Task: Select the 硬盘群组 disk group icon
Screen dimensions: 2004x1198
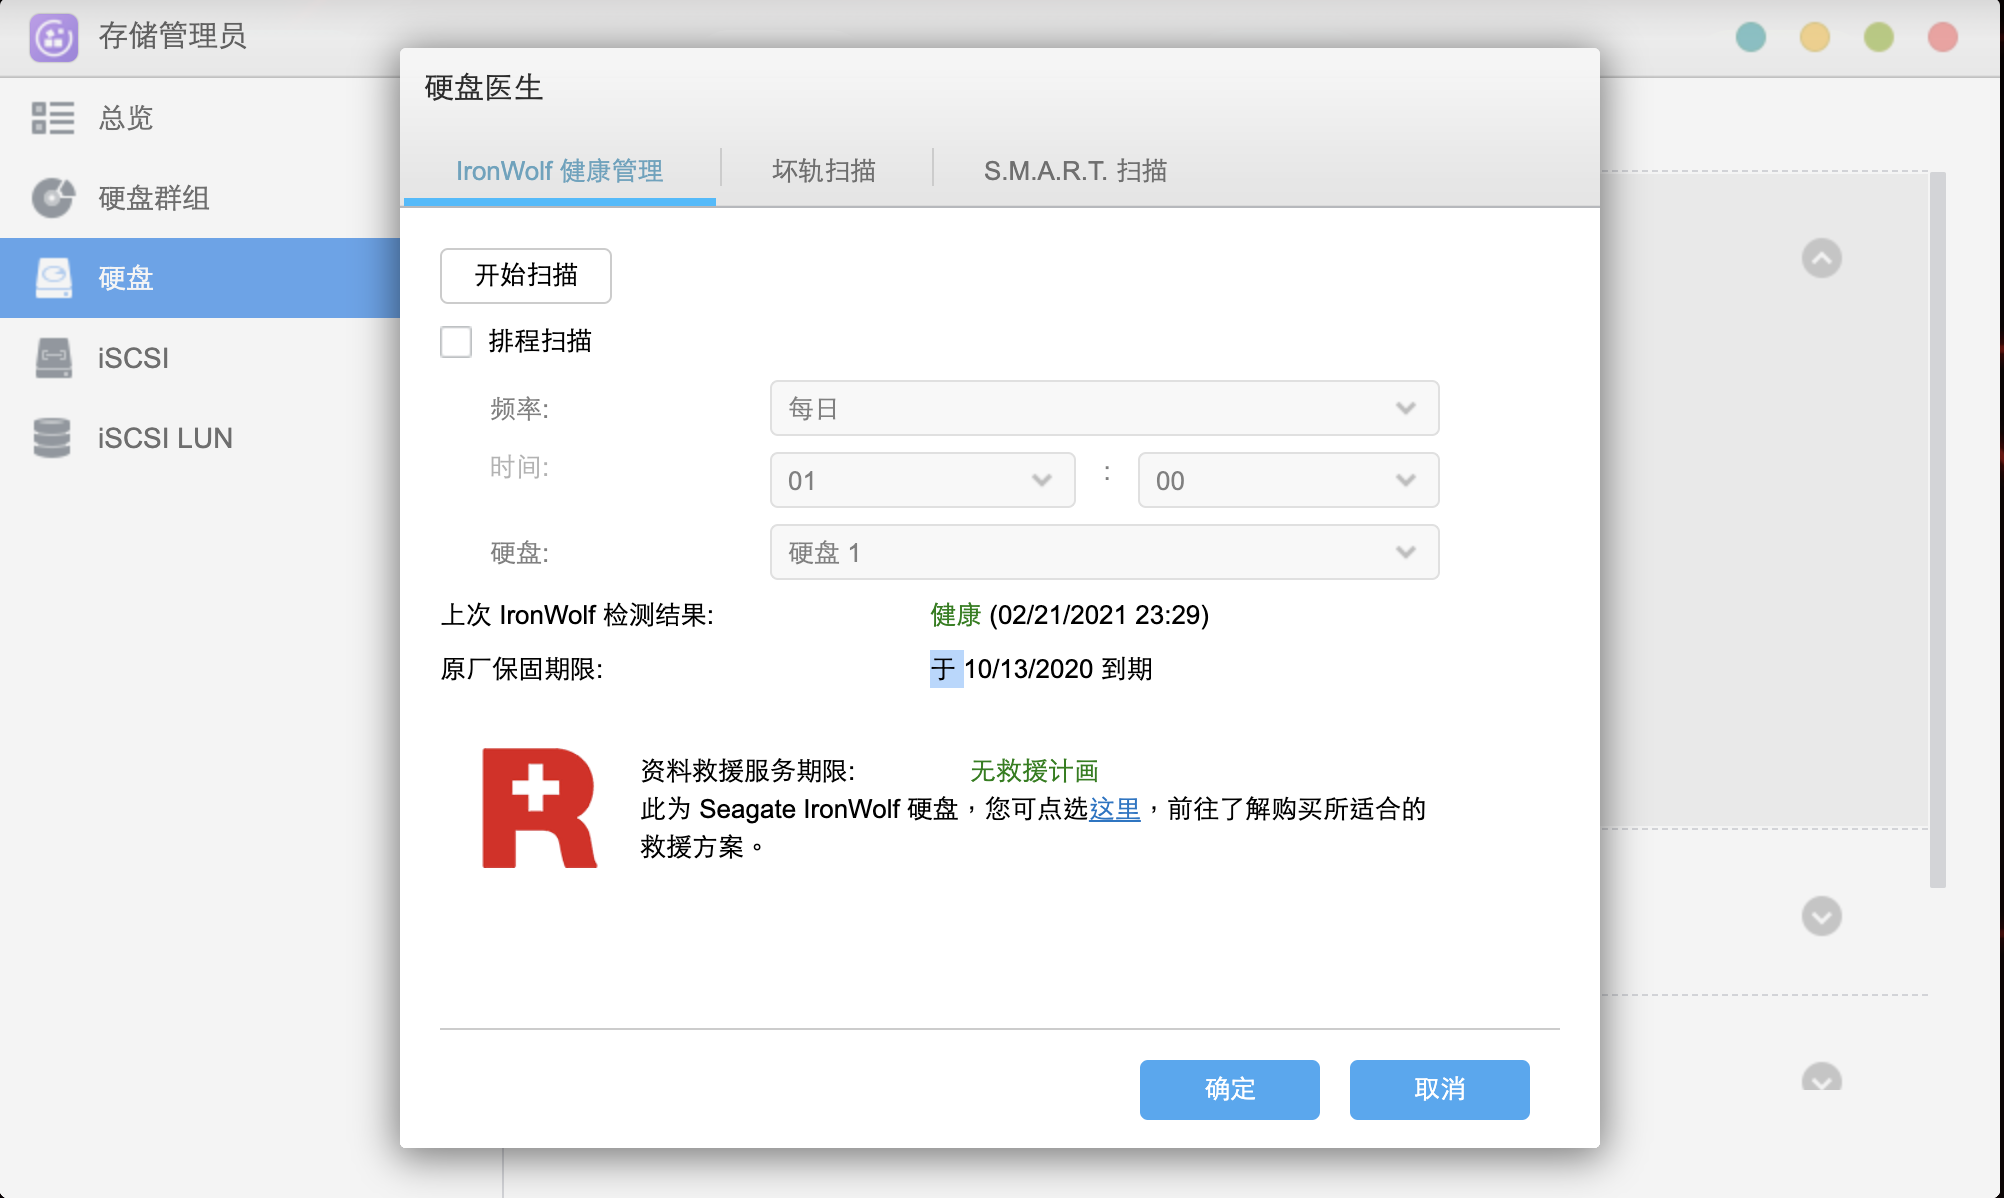Action: [53, 197]
